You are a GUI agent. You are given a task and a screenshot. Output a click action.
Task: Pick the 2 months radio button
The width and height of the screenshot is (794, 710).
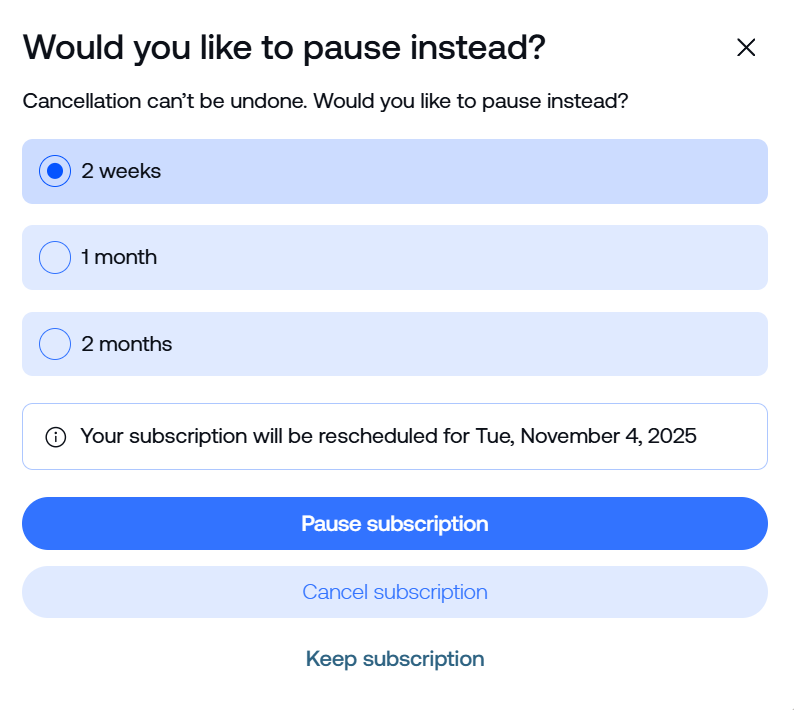coord(55,344)
